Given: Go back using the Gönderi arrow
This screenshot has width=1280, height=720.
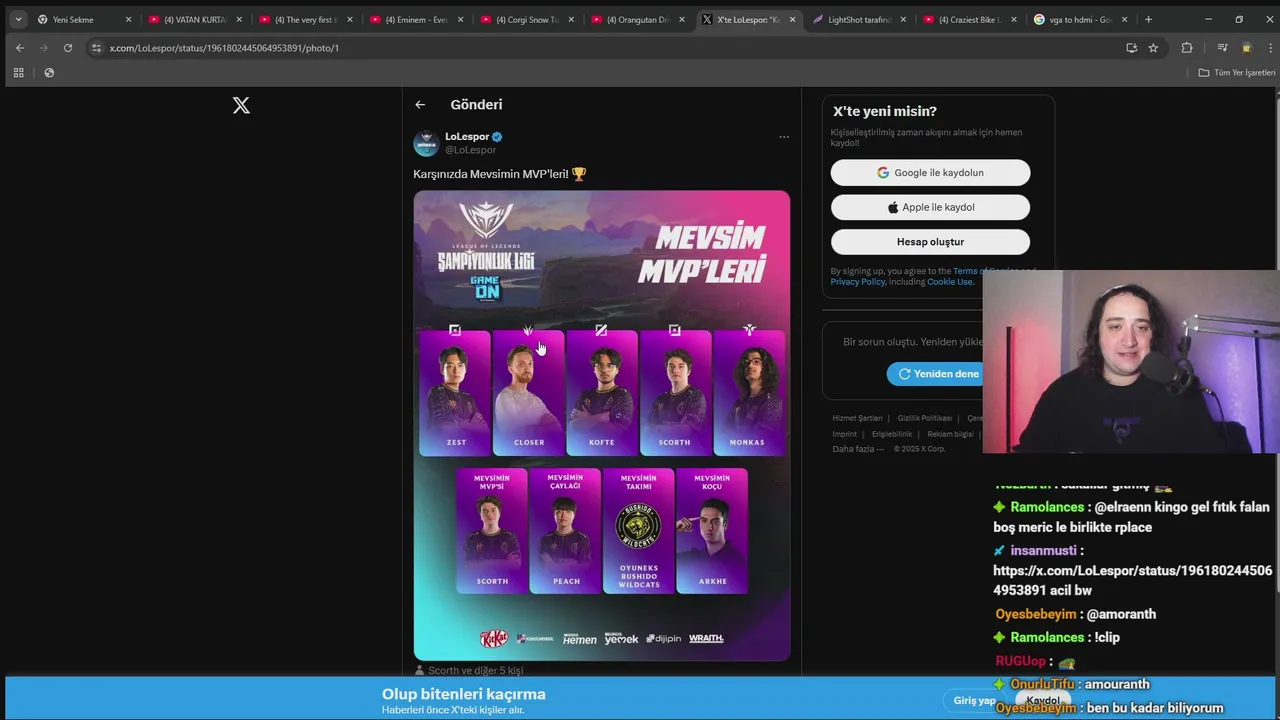Looking at the screenshot, I should [420, 104].
